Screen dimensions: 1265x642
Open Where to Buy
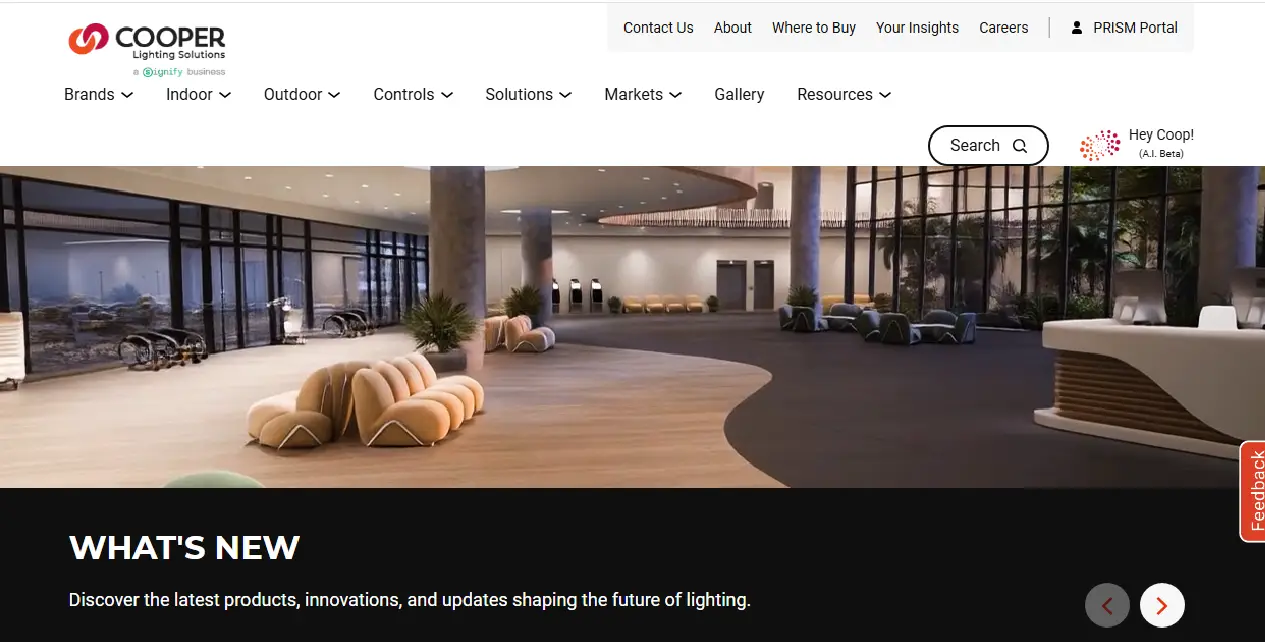tap(814, 28)
